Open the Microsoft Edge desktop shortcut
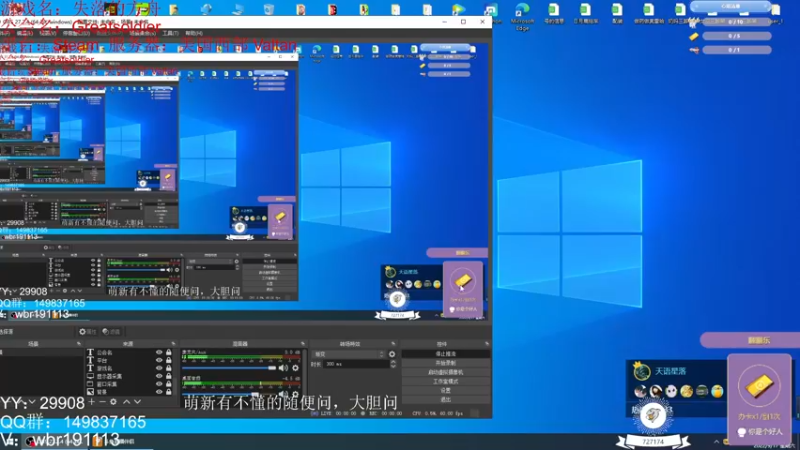Image resolution: width=800 pixels, height=450 pixels. click(522, 16)
